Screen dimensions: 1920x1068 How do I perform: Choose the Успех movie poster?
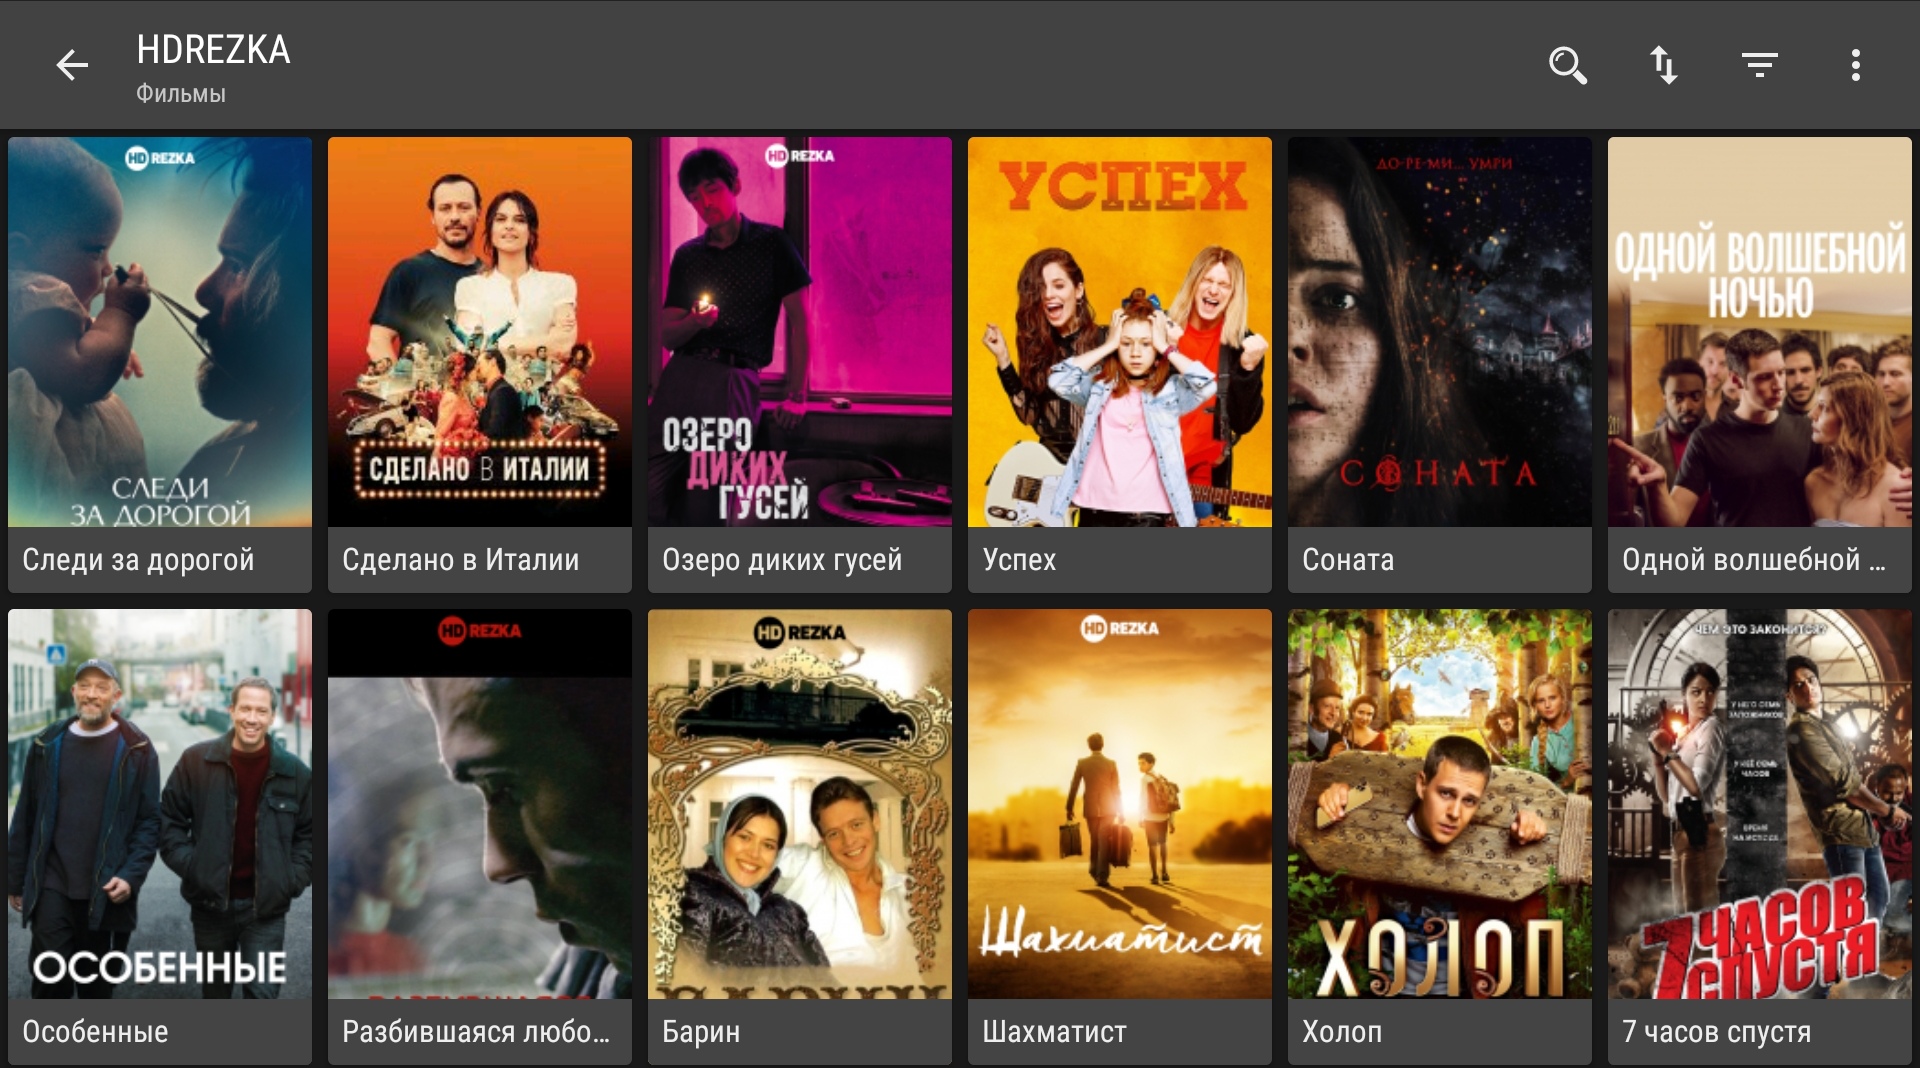[1120, 332]
